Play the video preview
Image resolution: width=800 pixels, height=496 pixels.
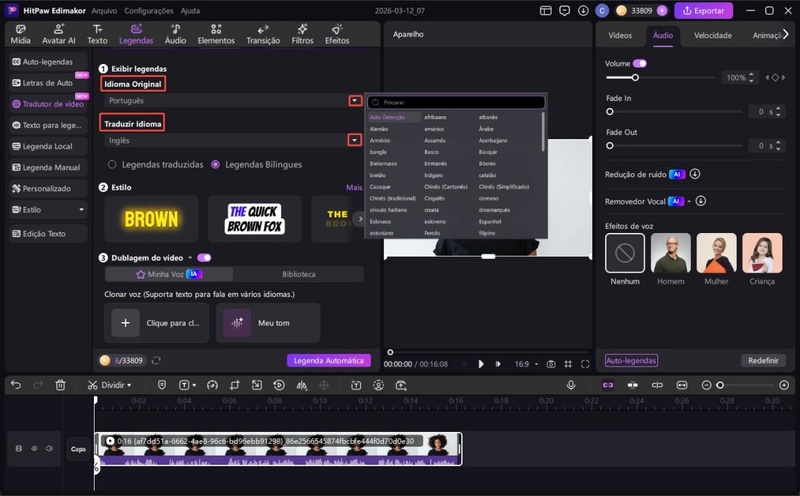pos(481,364)
